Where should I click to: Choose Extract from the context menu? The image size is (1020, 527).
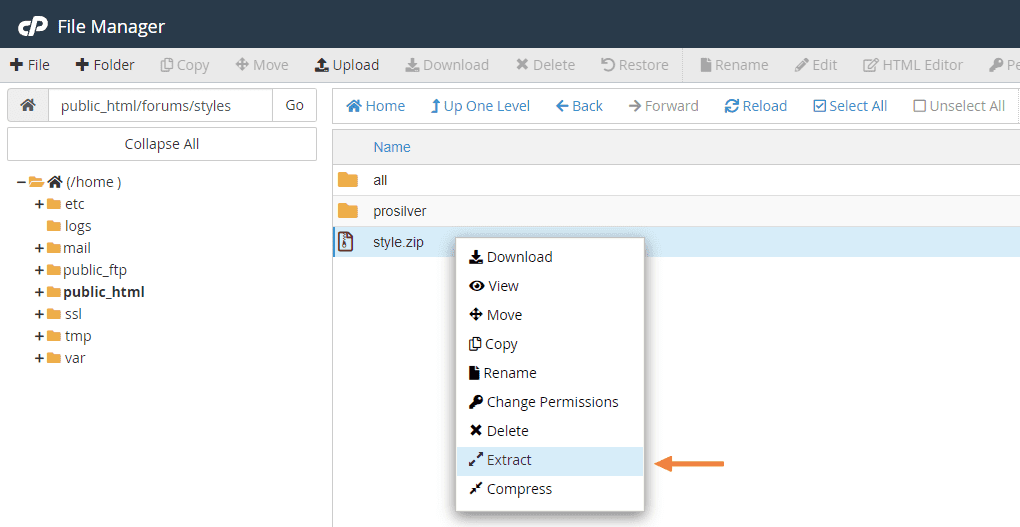pyautogui.click(x=509, y=460)
